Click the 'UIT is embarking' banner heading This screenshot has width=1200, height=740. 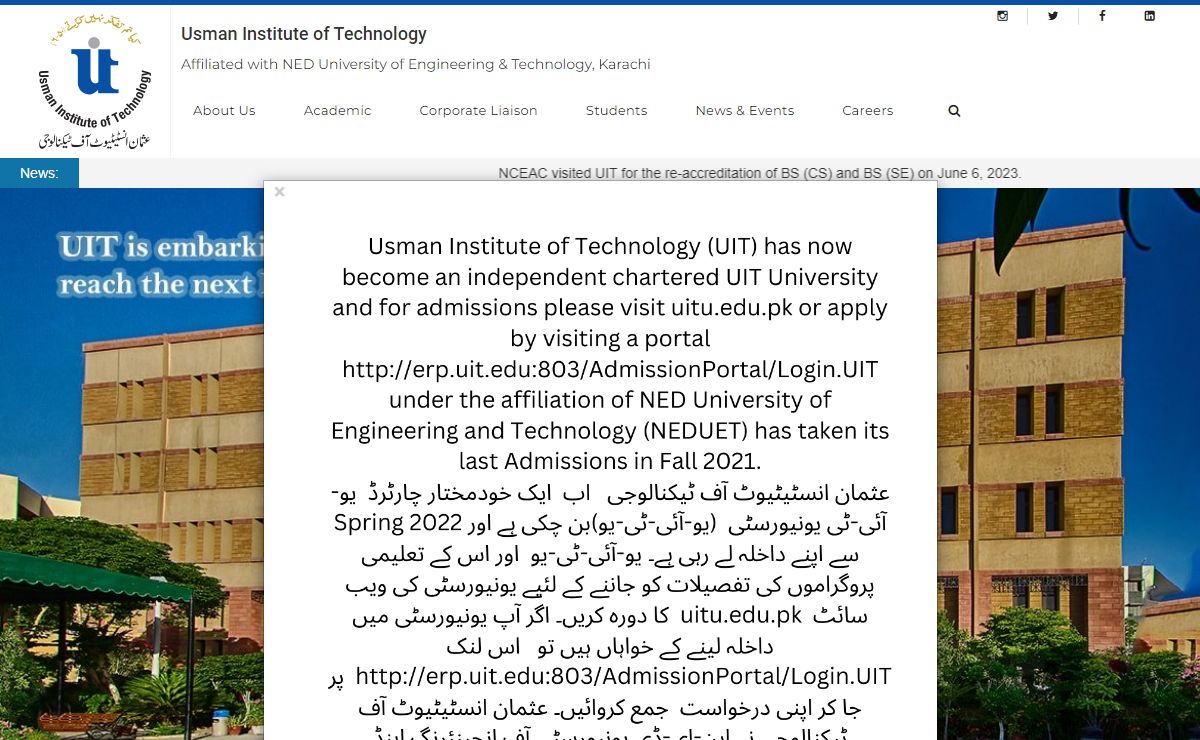pyautogui.click(x=161, y=247)
